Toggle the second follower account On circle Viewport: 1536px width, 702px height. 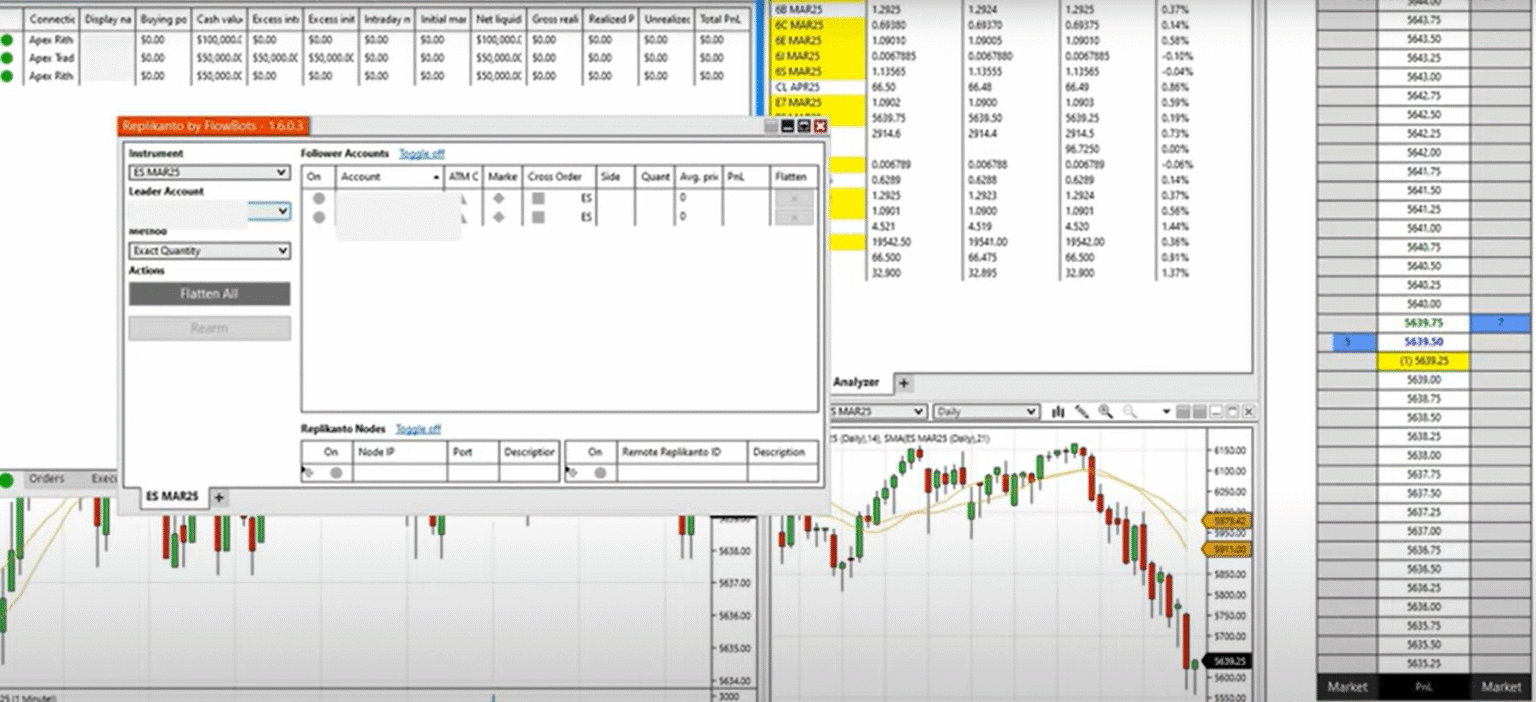coord(318,217)
